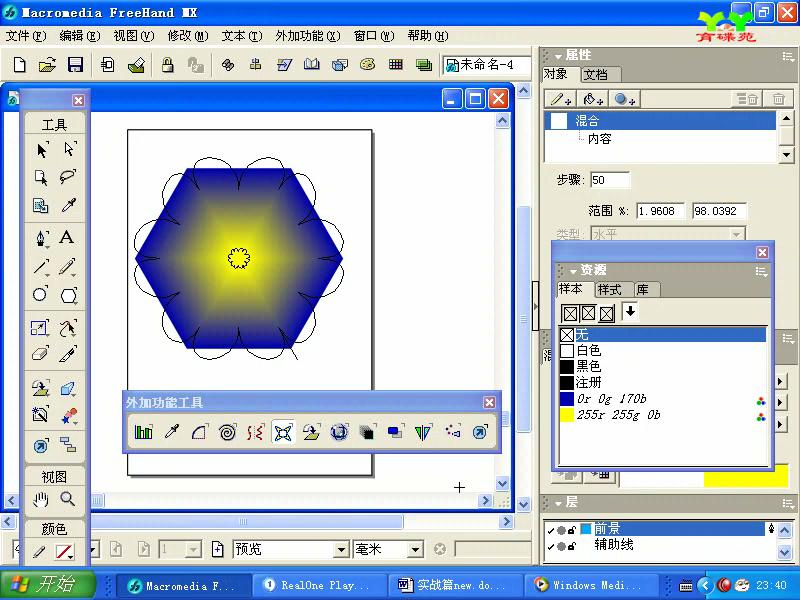Select the Pen tool

(41, 238)
